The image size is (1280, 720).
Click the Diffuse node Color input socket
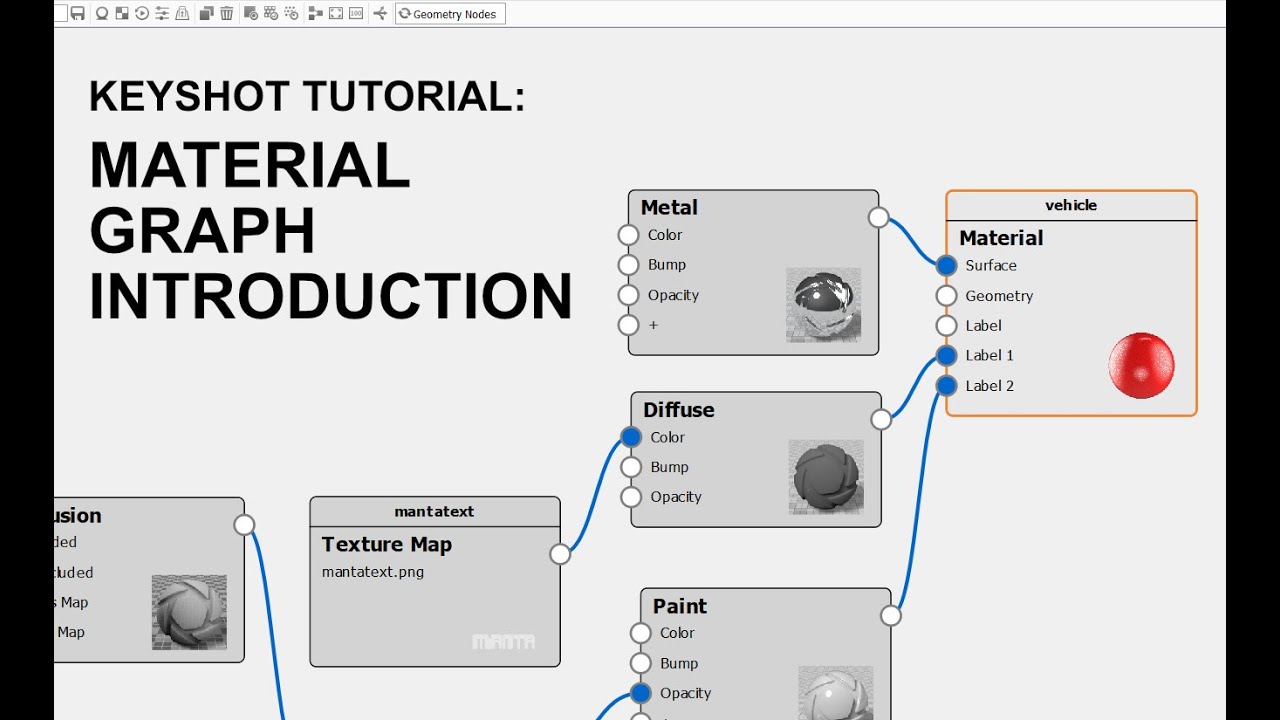(x=631, y=437)
